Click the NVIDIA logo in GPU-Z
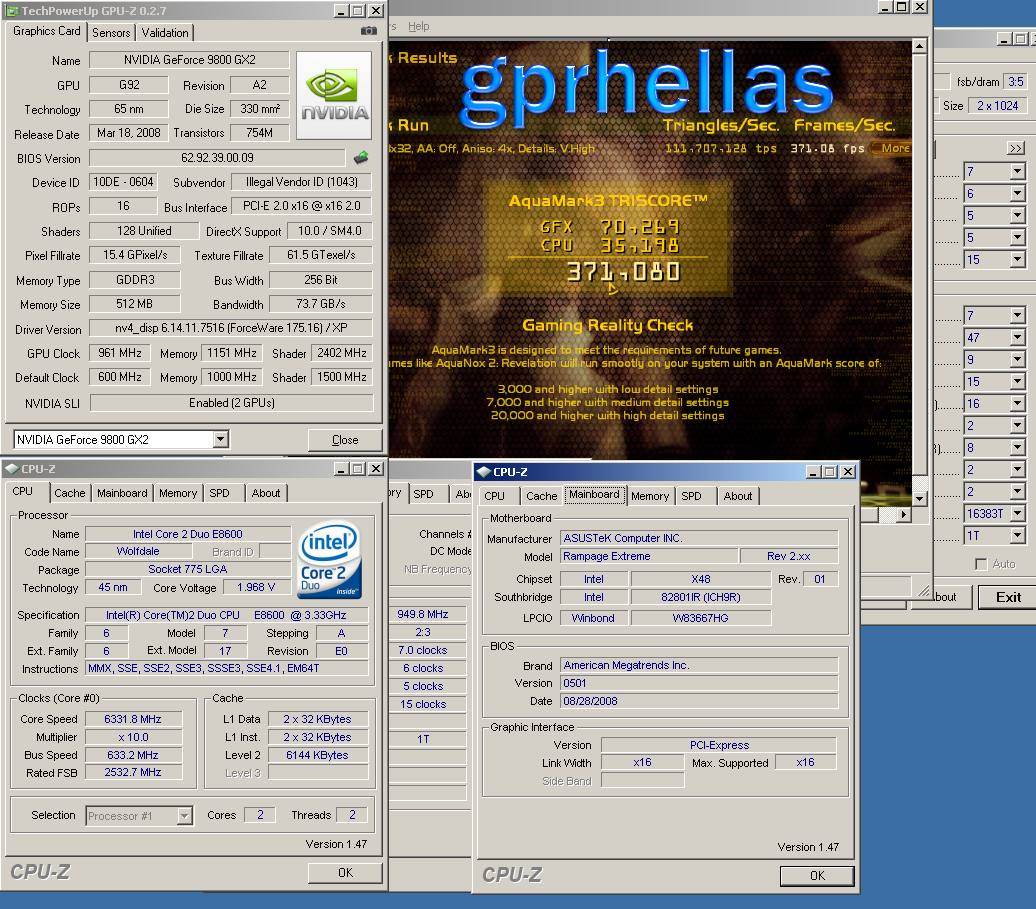 (x=334, y=96)
